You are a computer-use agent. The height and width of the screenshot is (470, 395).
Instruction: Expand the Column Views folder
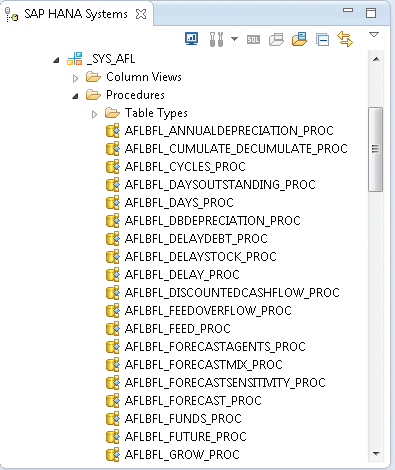[76, 78]
